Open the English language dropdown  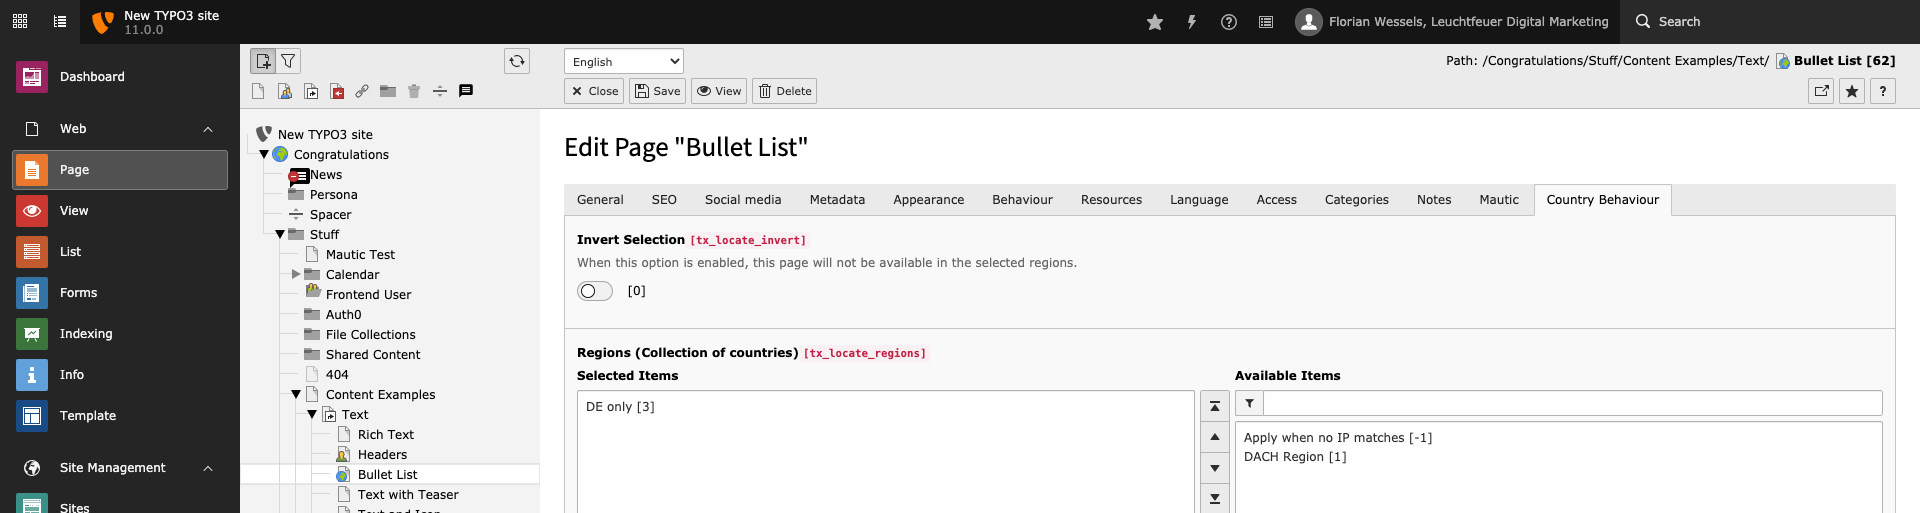pos(624,61)
